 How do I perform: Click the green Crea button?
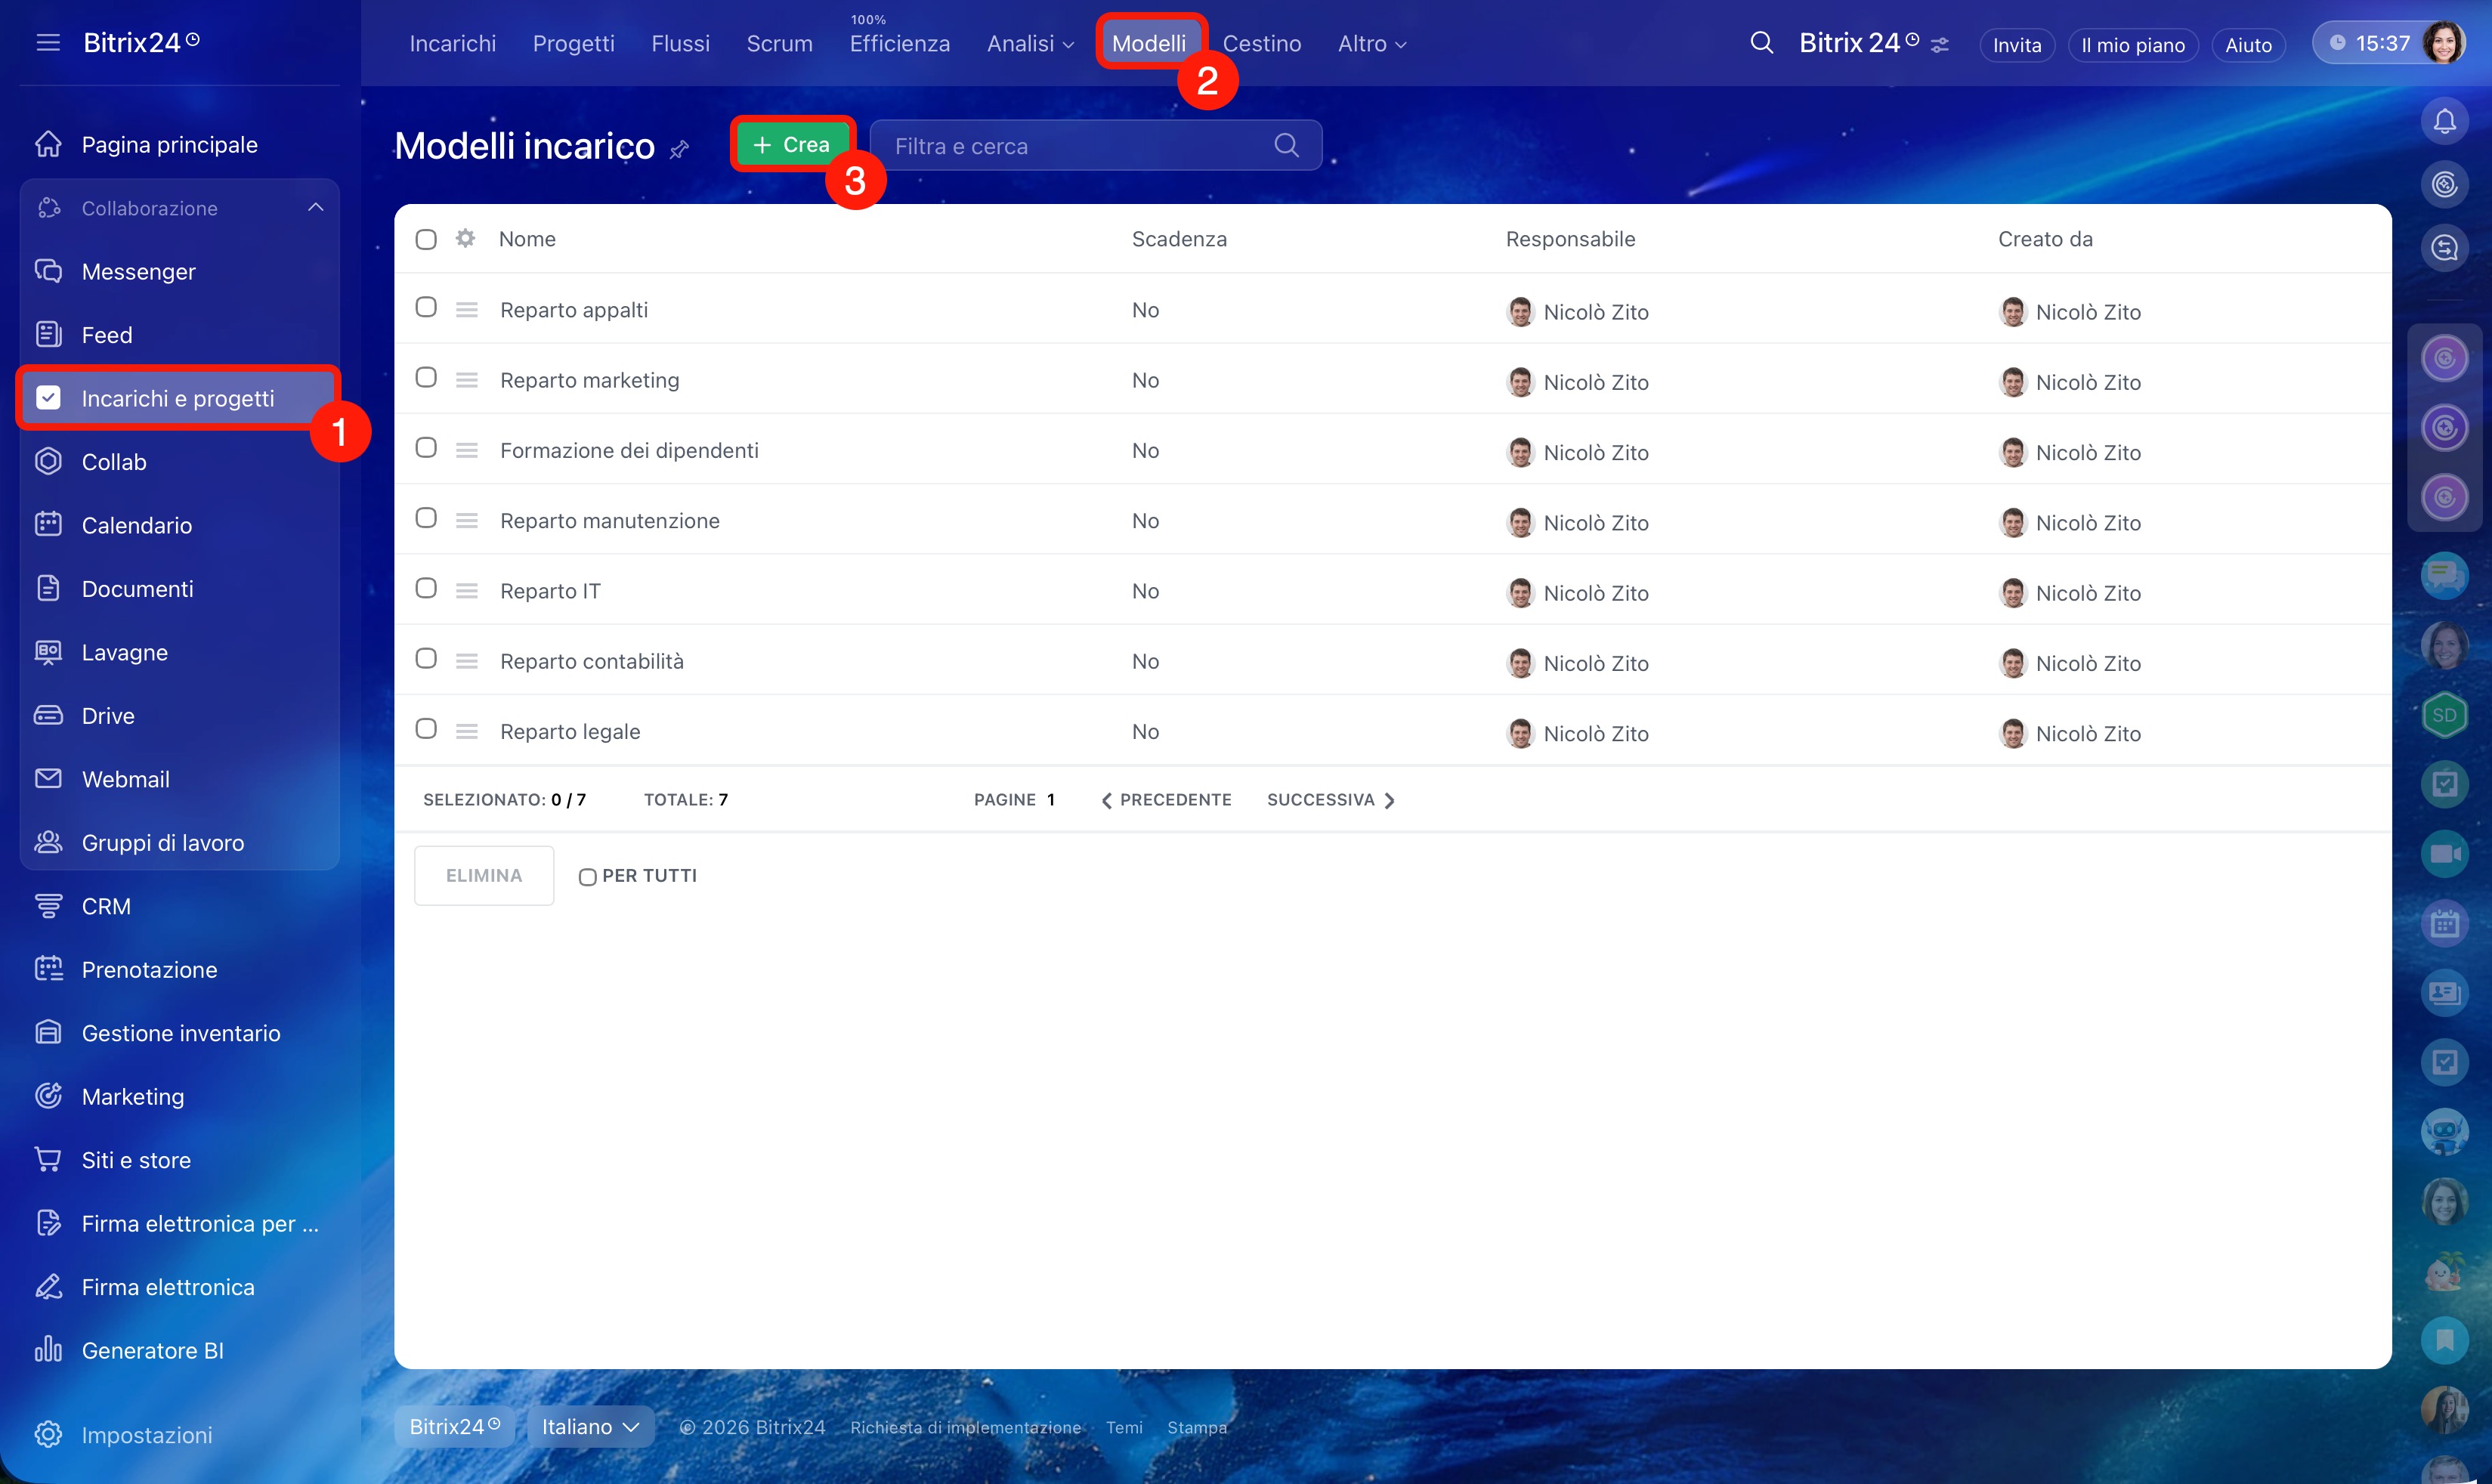point(791,145)
